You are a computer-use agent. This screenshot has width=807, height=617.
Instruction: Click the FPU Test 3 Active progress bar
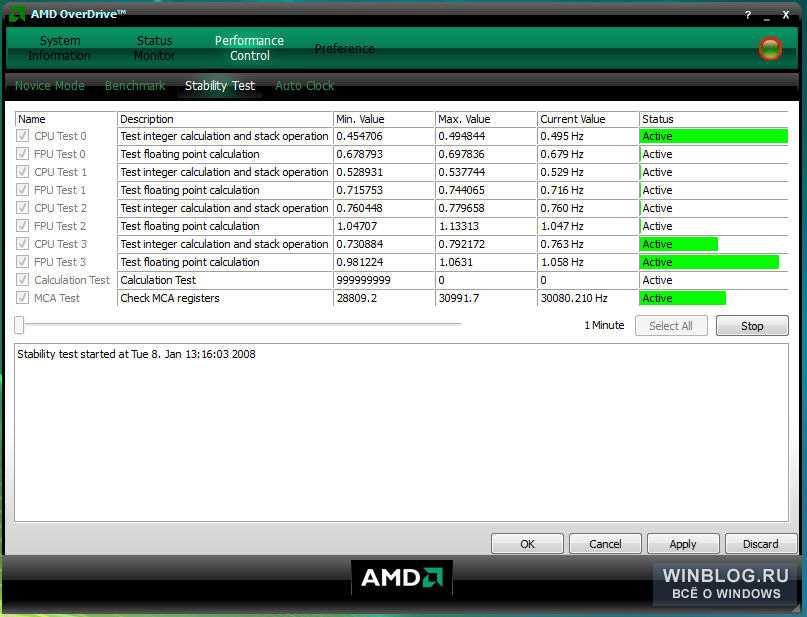pyautogui.click(x=709, y=262)
